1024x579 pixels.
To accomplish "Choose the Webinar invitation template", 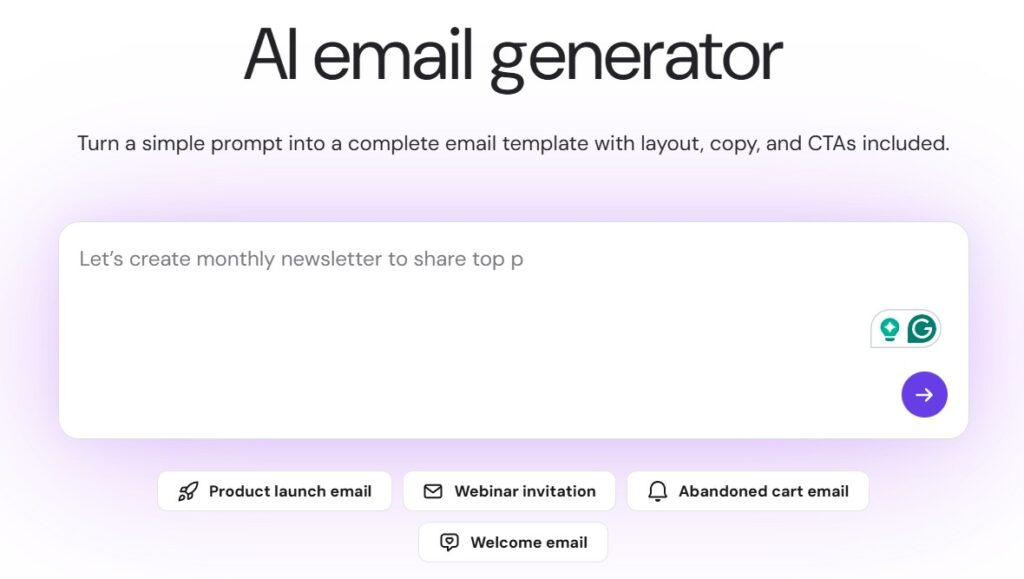I will pyautogui.click(x=509, y=490).
